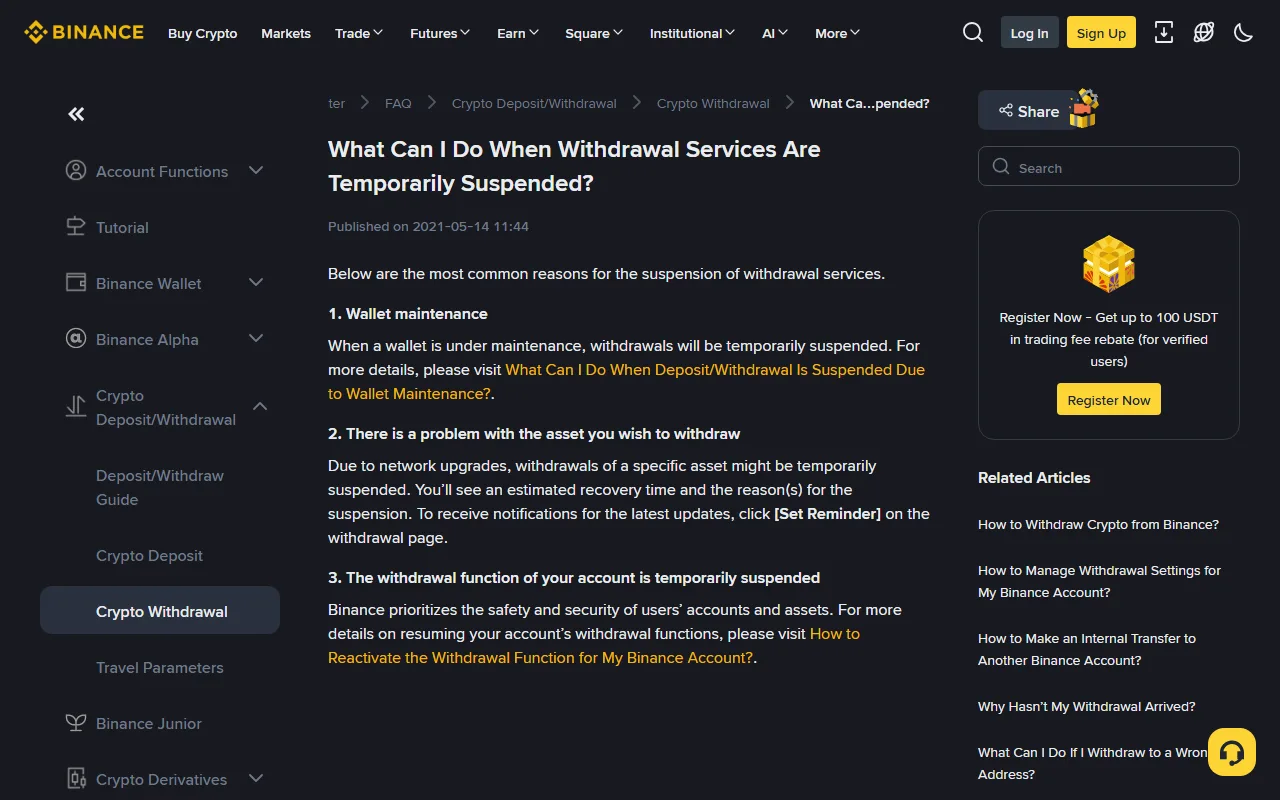Click the Crypto Withdrawal breadcrumb
Screen dimensions: 1280x800
pyautogui.click(x=713, y=103)
